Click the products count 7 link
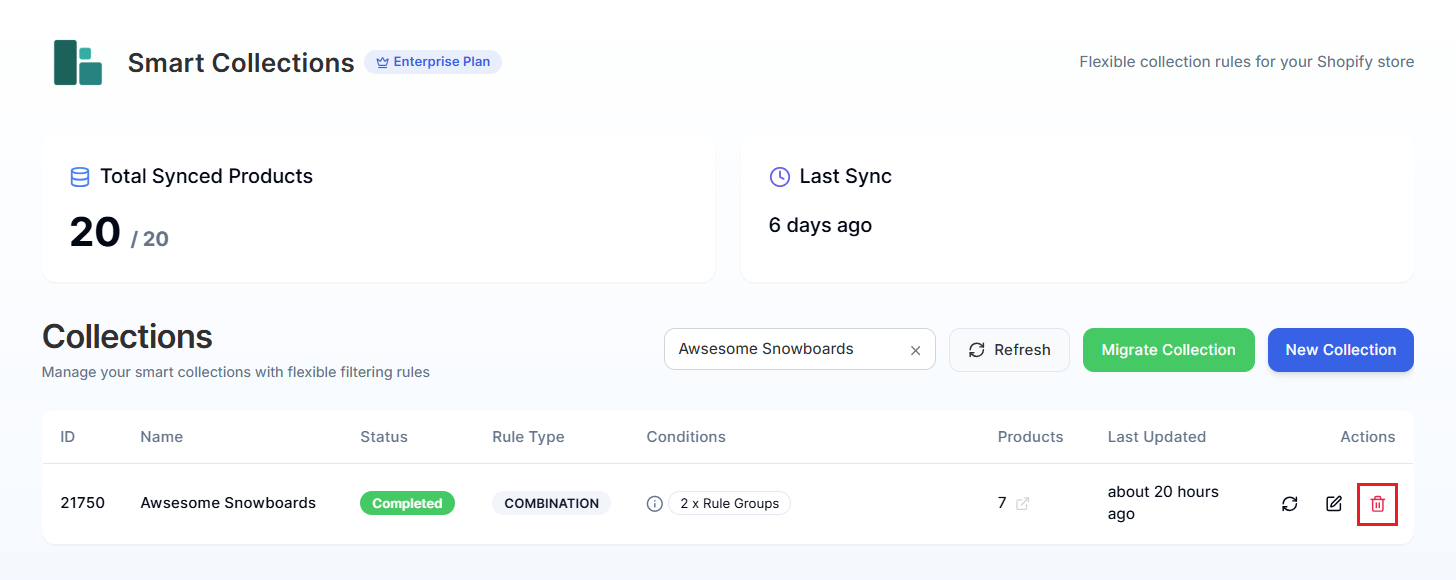 [1002, 503]
